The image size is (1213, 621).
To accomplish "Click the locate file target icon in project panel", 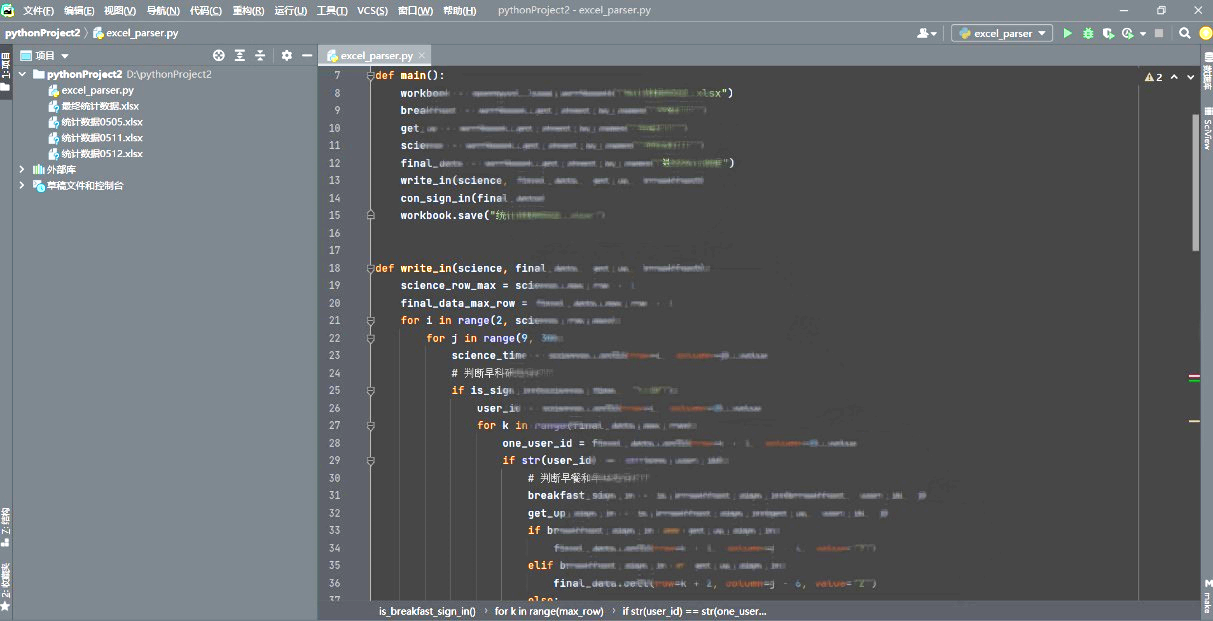I will 219,56.
